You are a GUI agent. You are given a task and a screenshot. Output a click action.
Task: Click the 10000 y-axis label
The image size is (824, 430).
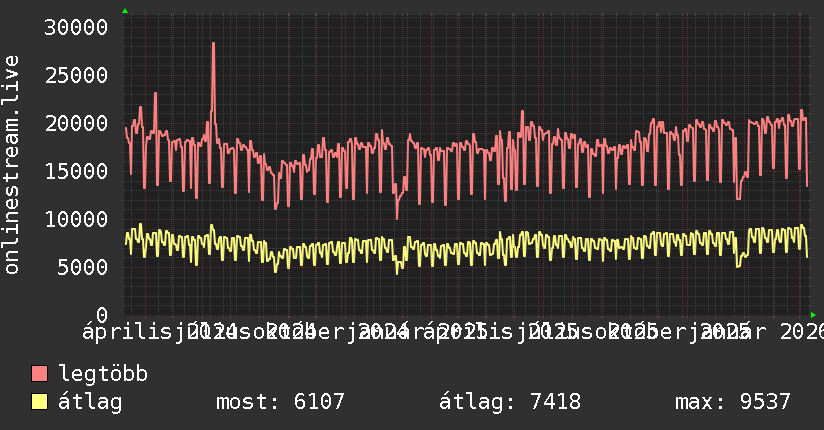[76, 219]
